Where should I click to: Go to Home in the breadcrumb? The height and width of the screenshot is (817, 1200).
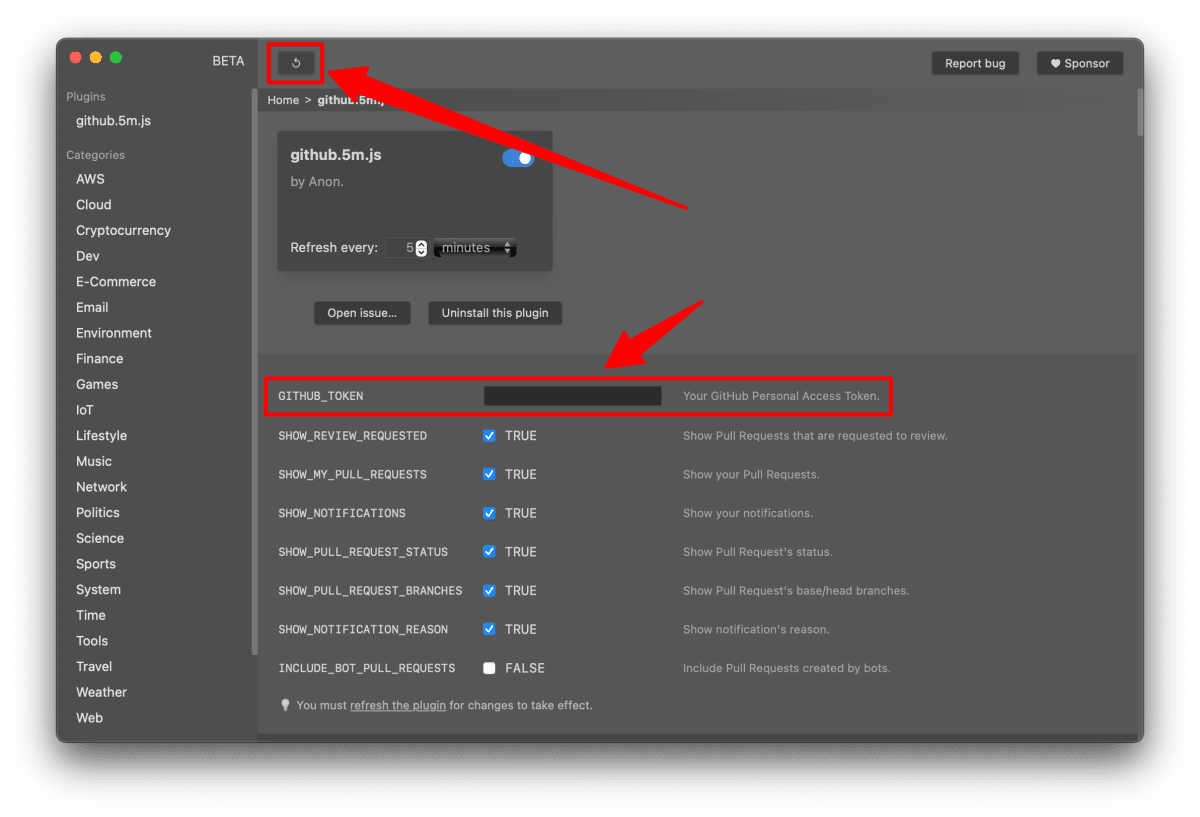point(283,100)
